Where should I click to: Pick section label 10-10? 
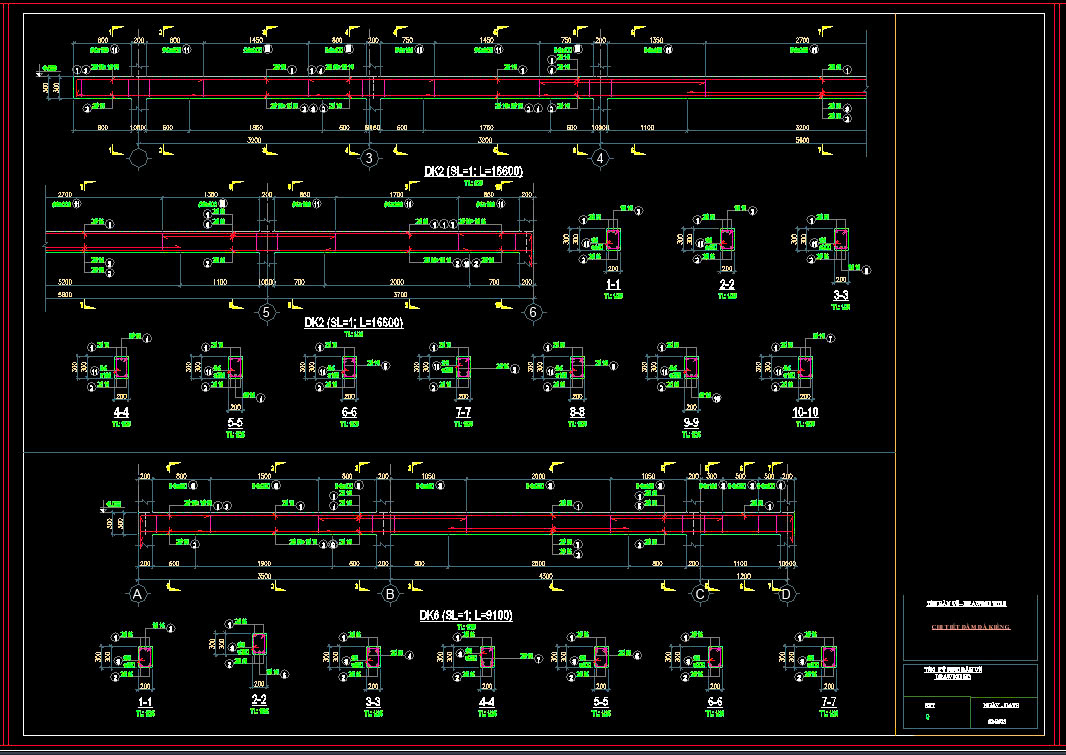(805, 412)
